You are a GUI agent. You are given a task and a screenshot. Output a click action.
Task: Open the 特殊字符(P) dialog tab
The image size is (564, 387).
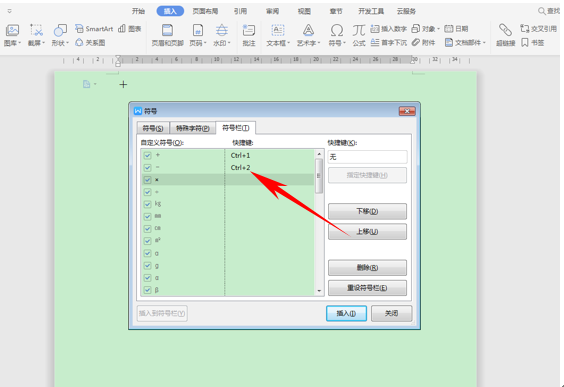(192, 128)
